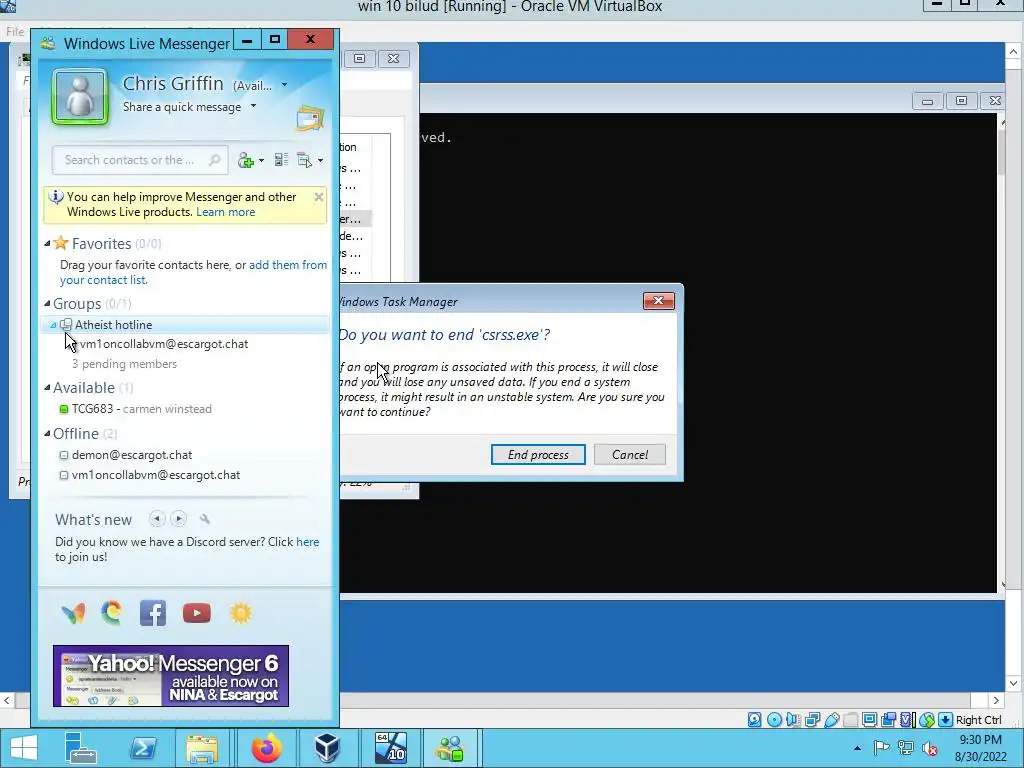Open the MSN butterfly icon

73,613
